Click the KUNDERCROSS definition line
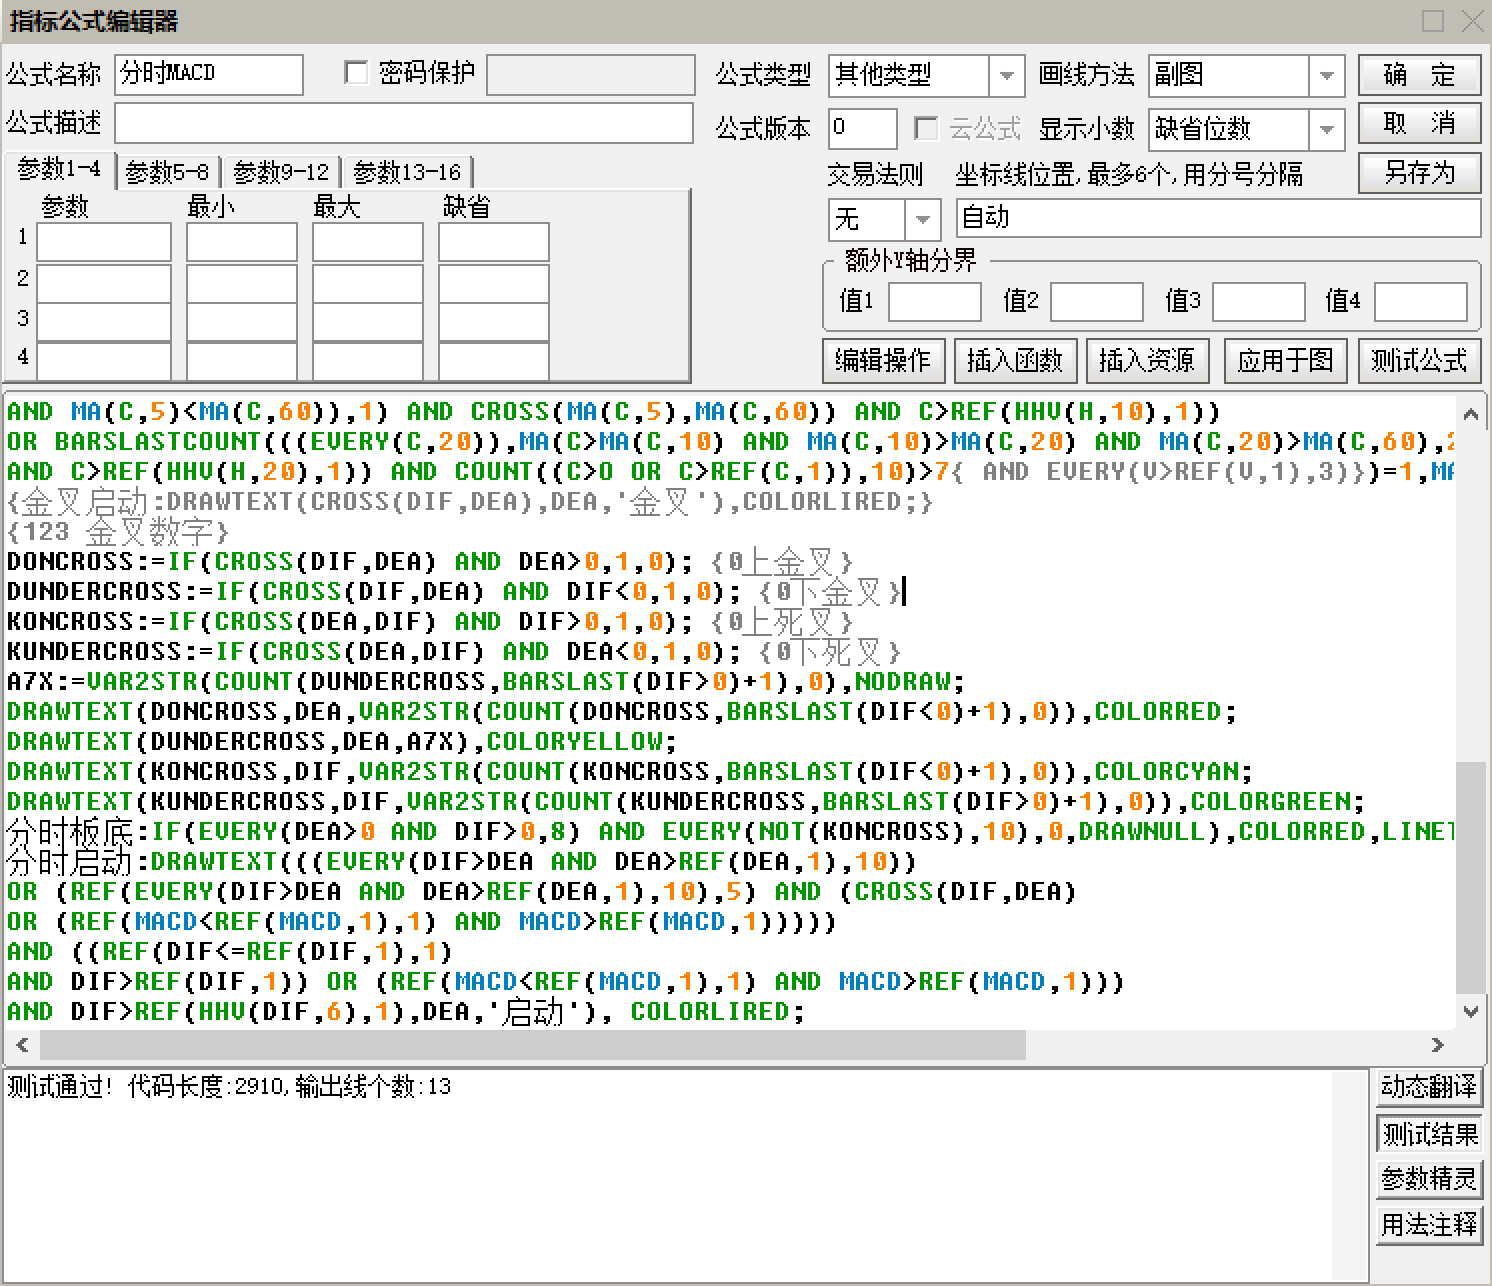This screenshot has width=1492, height=1286. point(454,652)
